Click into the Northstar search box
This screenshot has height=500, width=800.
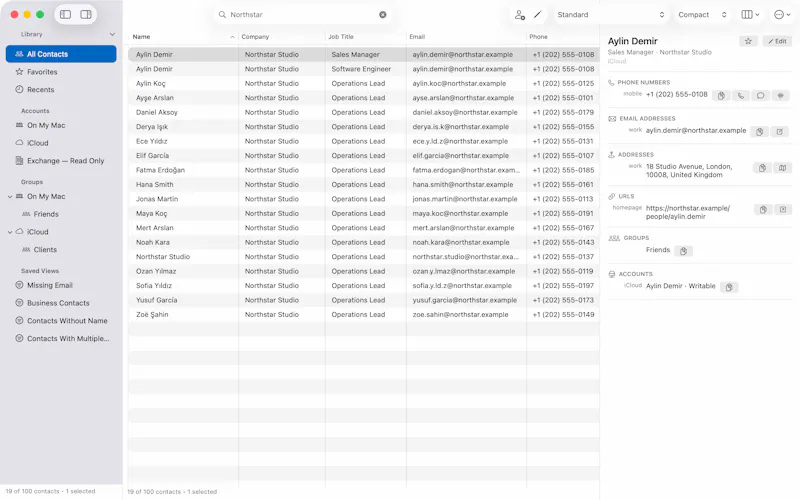(x=302, y=15)
